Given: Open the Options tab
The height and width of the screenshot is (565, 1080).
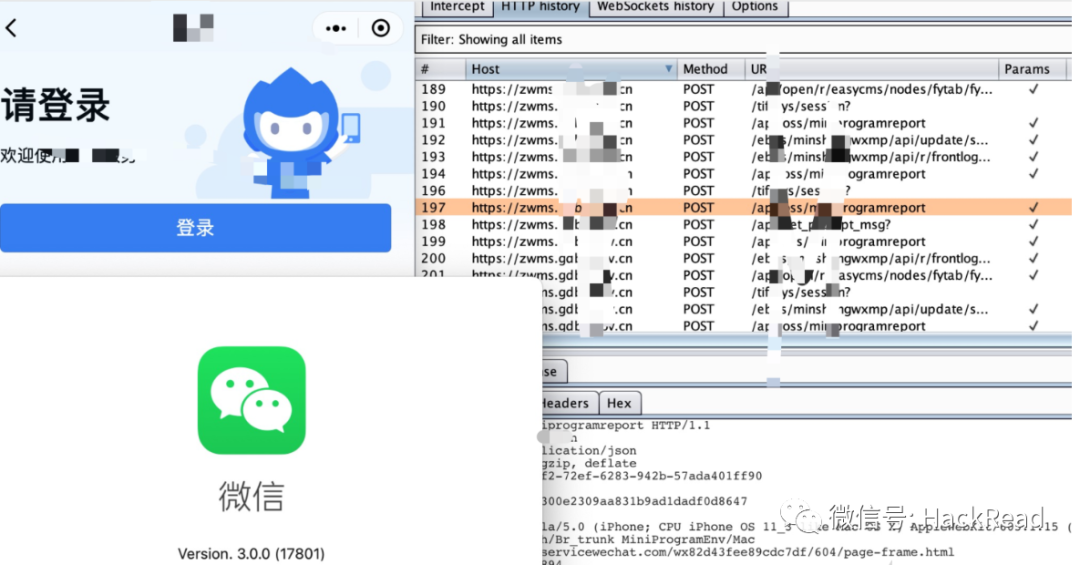Looking at the screenshot, I should (x=754, y=7).
